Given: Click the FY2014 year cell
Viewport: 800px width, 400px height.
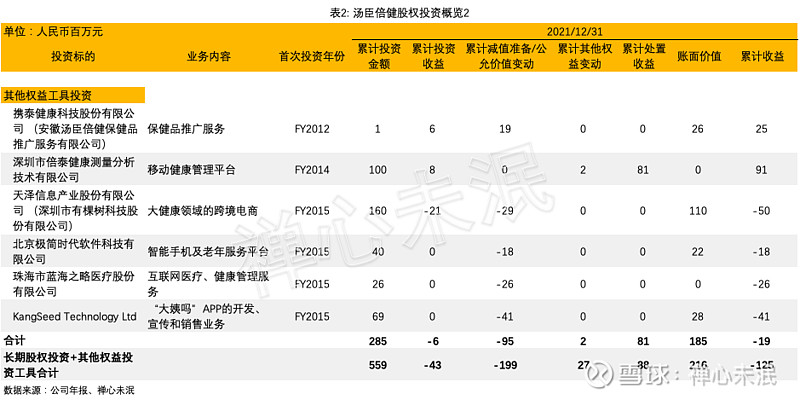Looking at the screenshot, I should [x=312, y=170].
